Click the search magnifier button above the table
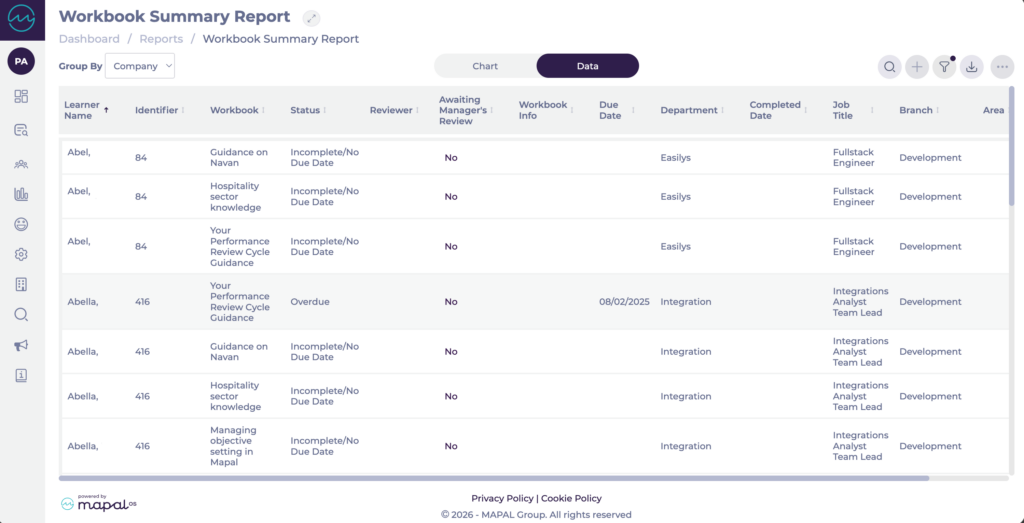The image size is (1024, 523). click(889, 67)
